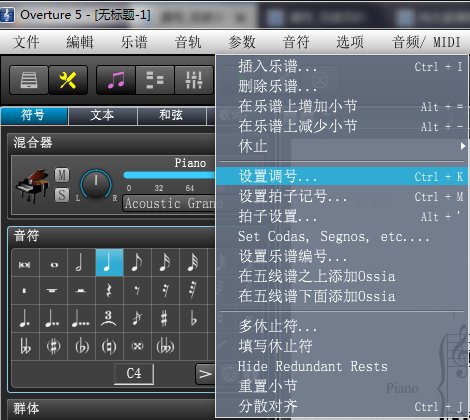The width and height of the screenshot is (470, 420).
Task: Select the triplet tuplet symbol
Action: click(x=109, y=318)
